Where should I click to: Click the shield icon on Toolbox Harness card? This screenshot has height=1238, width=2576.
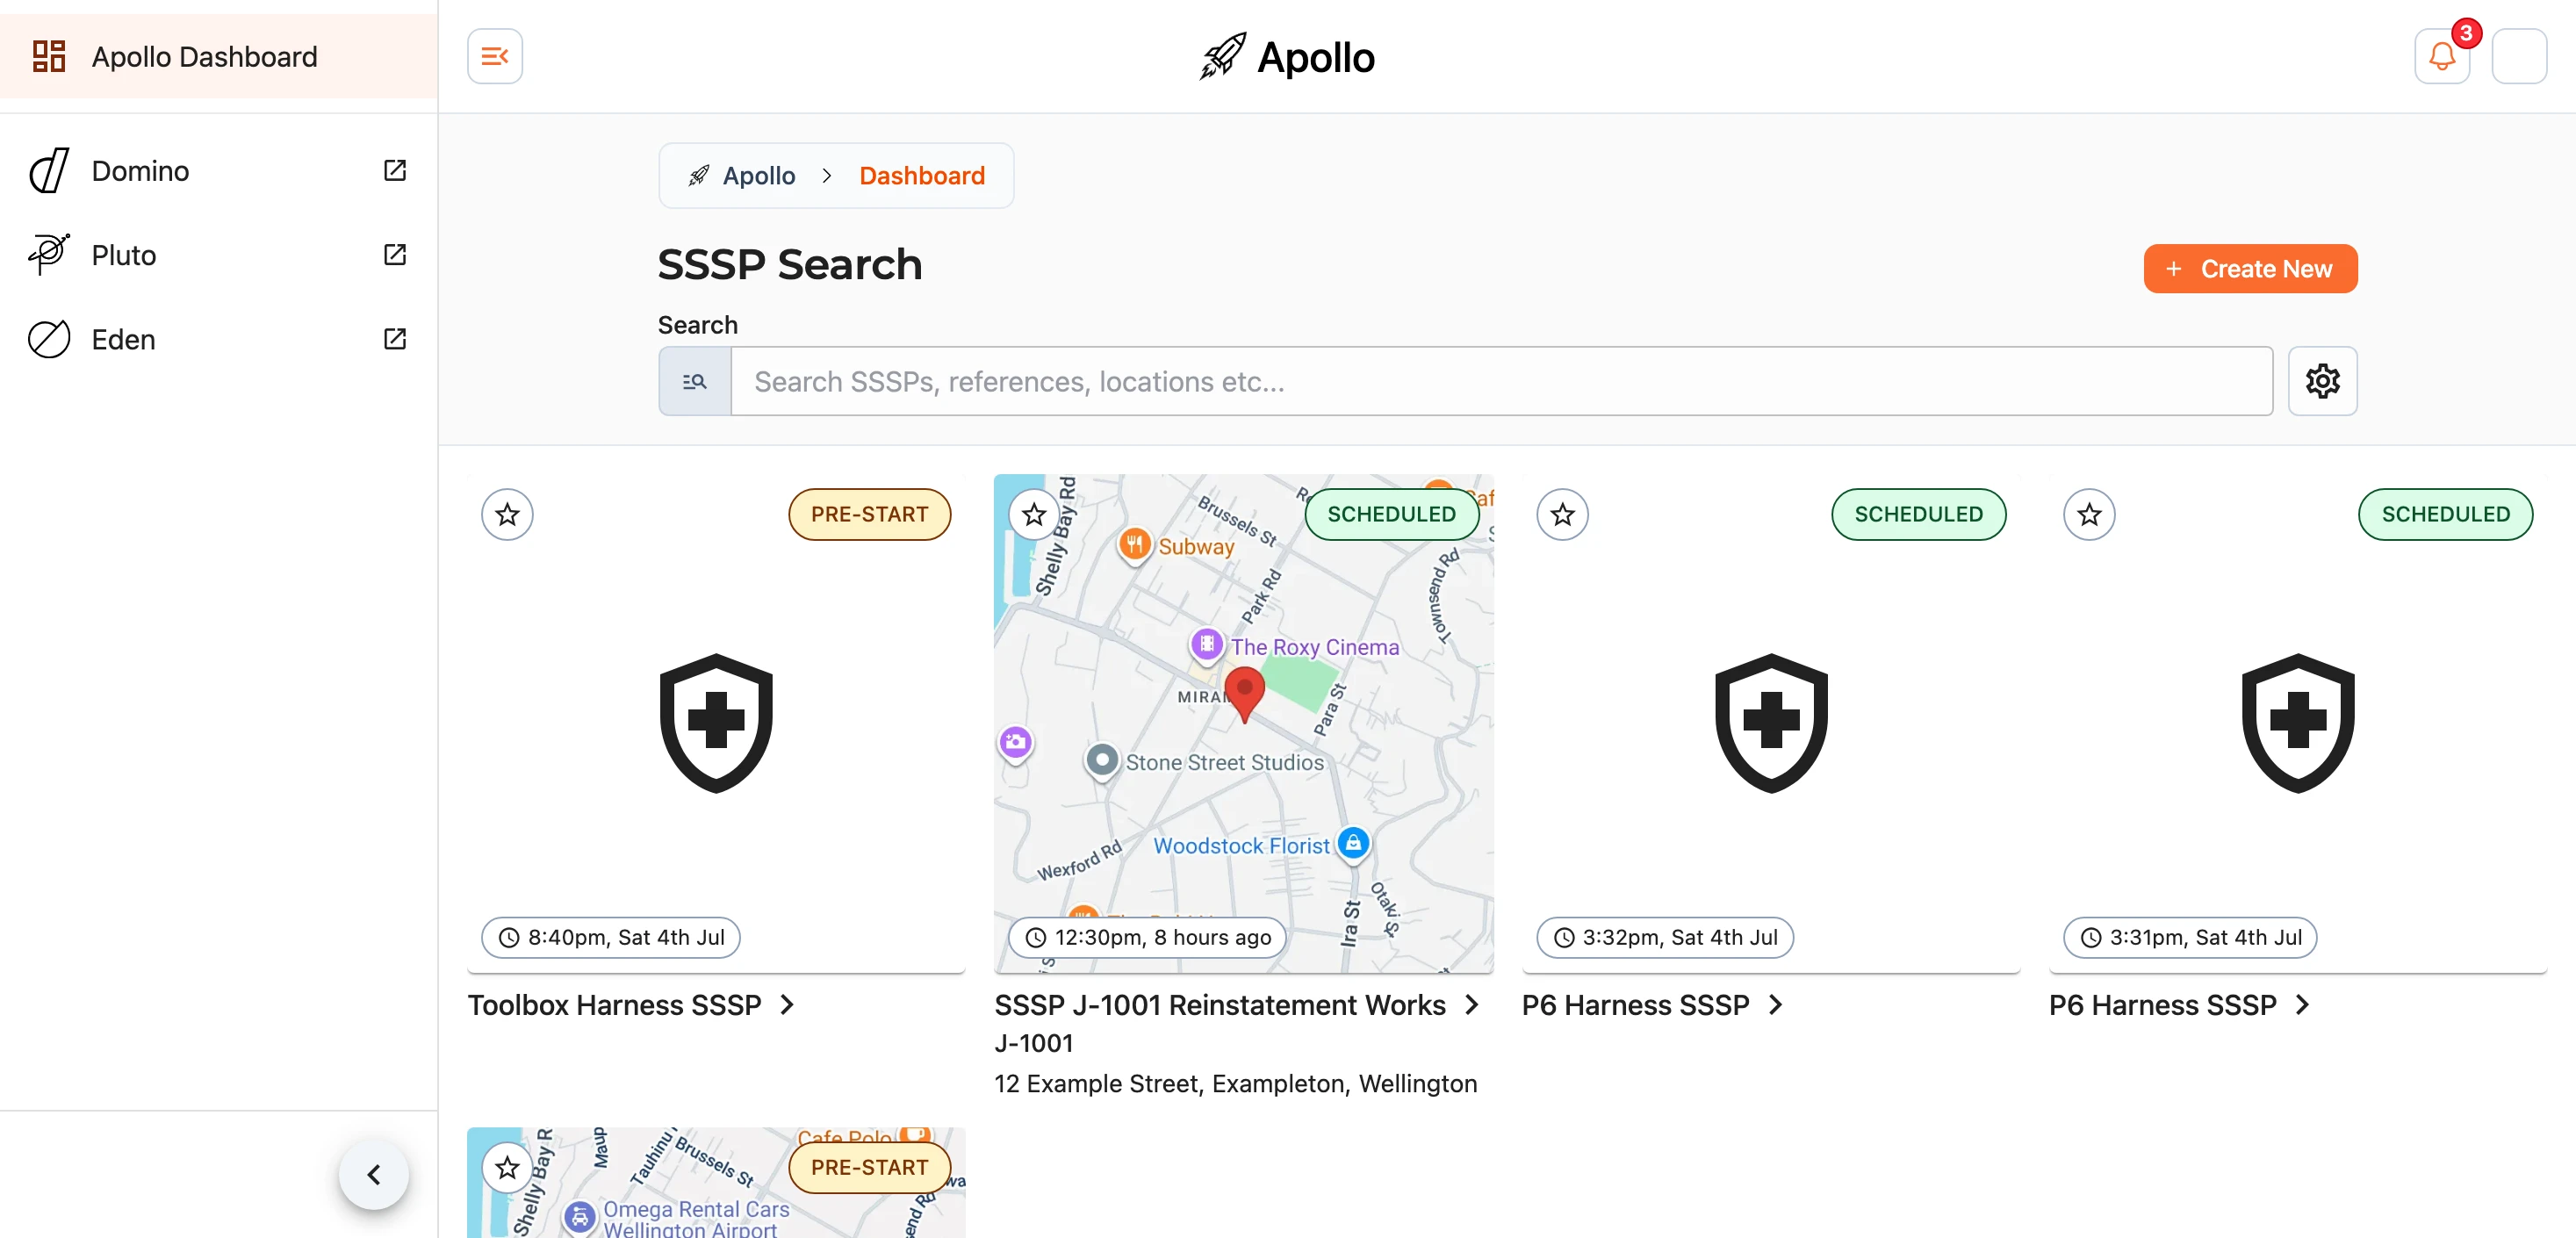coord(716,723)
